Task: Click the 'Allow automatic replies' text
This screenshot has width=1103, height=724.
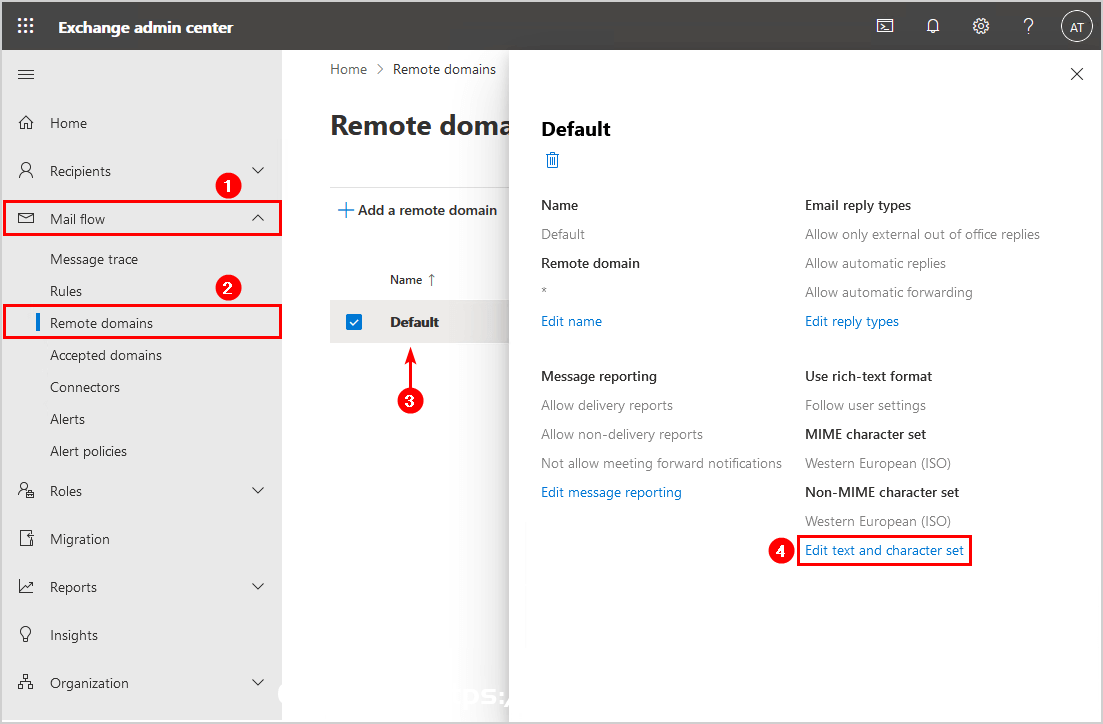Action: click(875, 263)
